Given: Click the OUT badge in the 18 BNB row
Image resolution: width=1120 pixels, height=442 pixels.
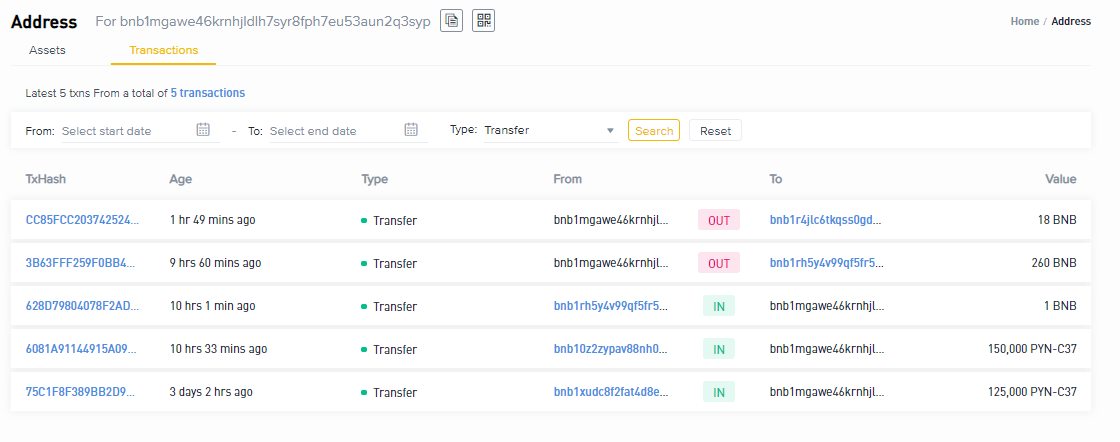Looking at the screenshot, I should tap(719, 220).
